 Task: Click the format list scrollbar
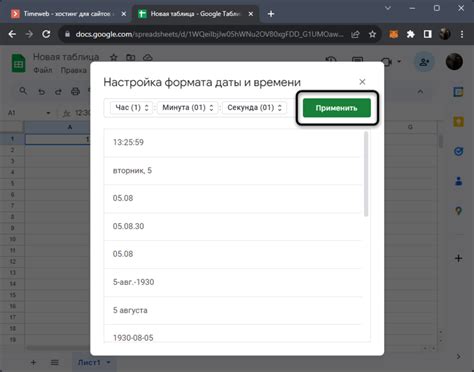(366, 174)
